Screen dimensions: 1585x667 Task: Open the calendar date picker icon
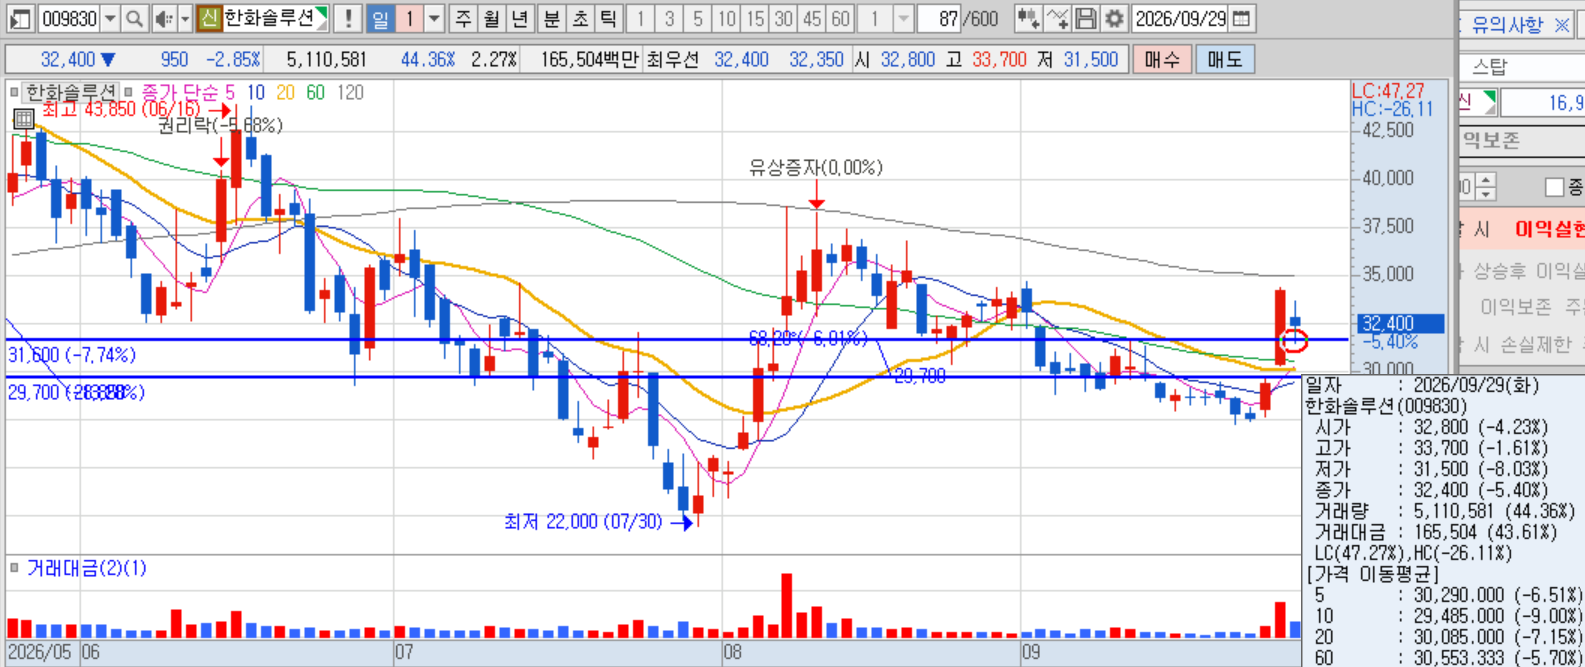pyautogui.click(x=1241, y=18)
